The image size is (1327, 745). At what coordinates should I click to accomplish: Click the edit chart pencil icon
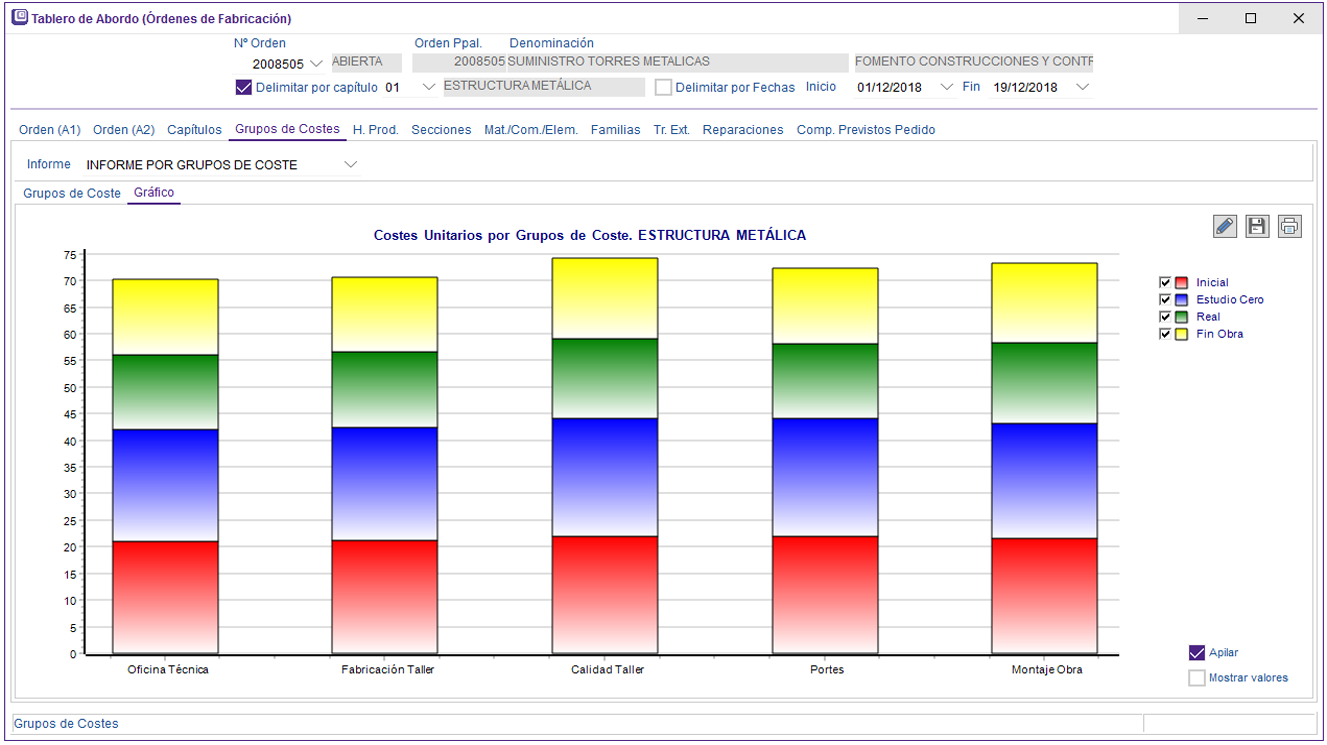coord(1224,226)
